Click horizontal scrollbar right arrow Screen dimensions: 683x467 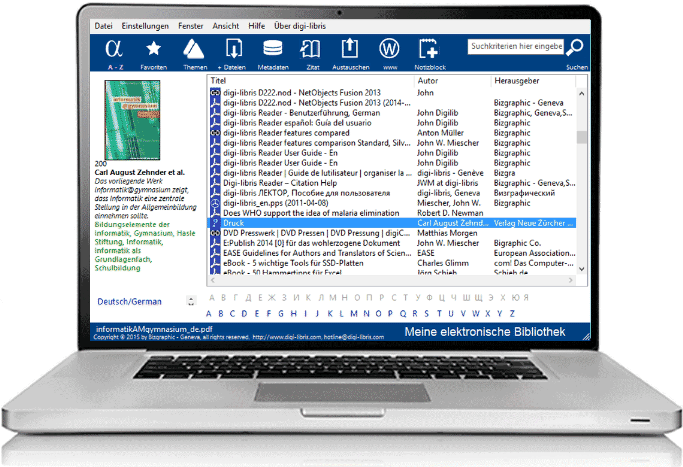(x=571, y=281)
